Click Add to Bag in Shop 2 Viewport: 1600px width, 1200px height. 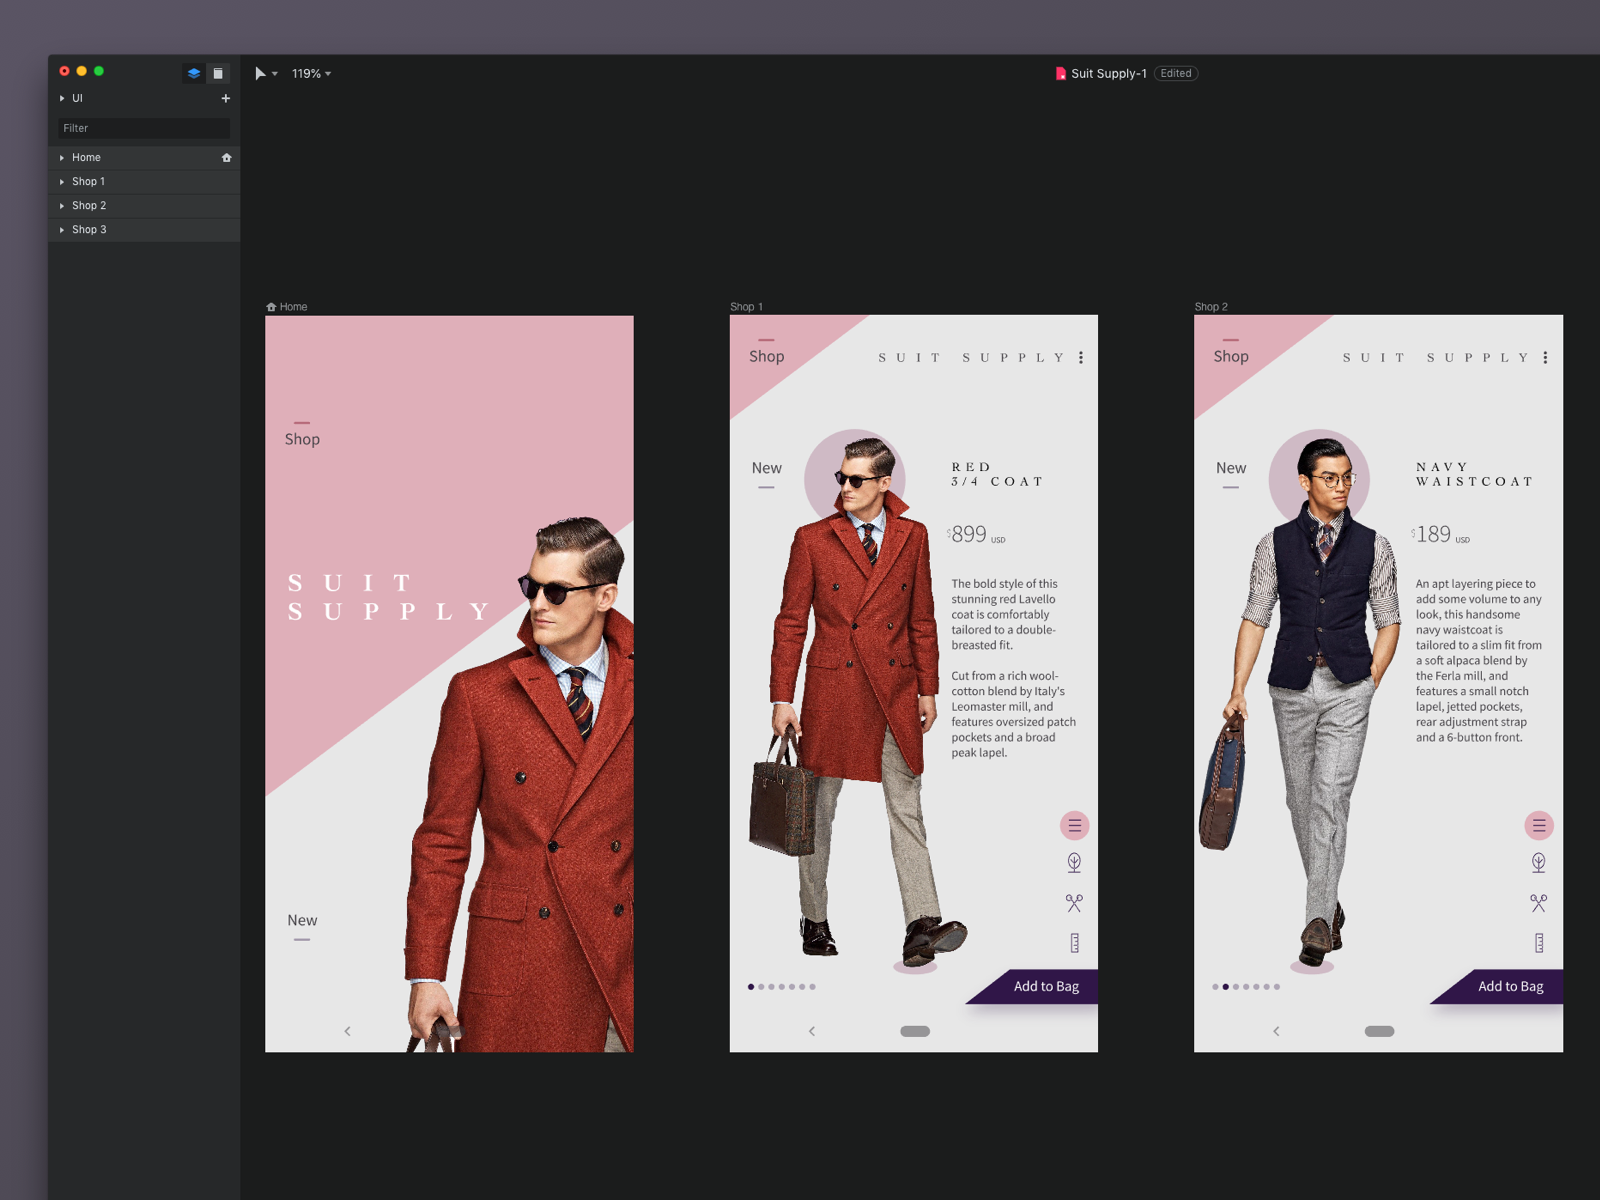tap(1511, 986)
